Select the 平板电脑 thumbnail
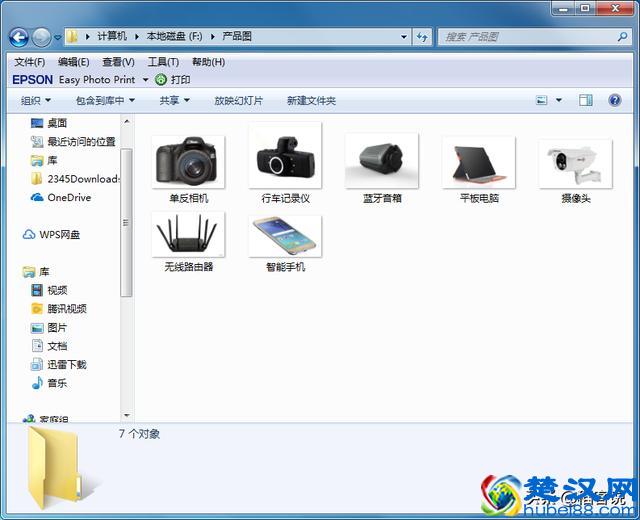Image resolution: width=640 pixels, height=520 pixels. pyautogui.click(x=479, y=162)
